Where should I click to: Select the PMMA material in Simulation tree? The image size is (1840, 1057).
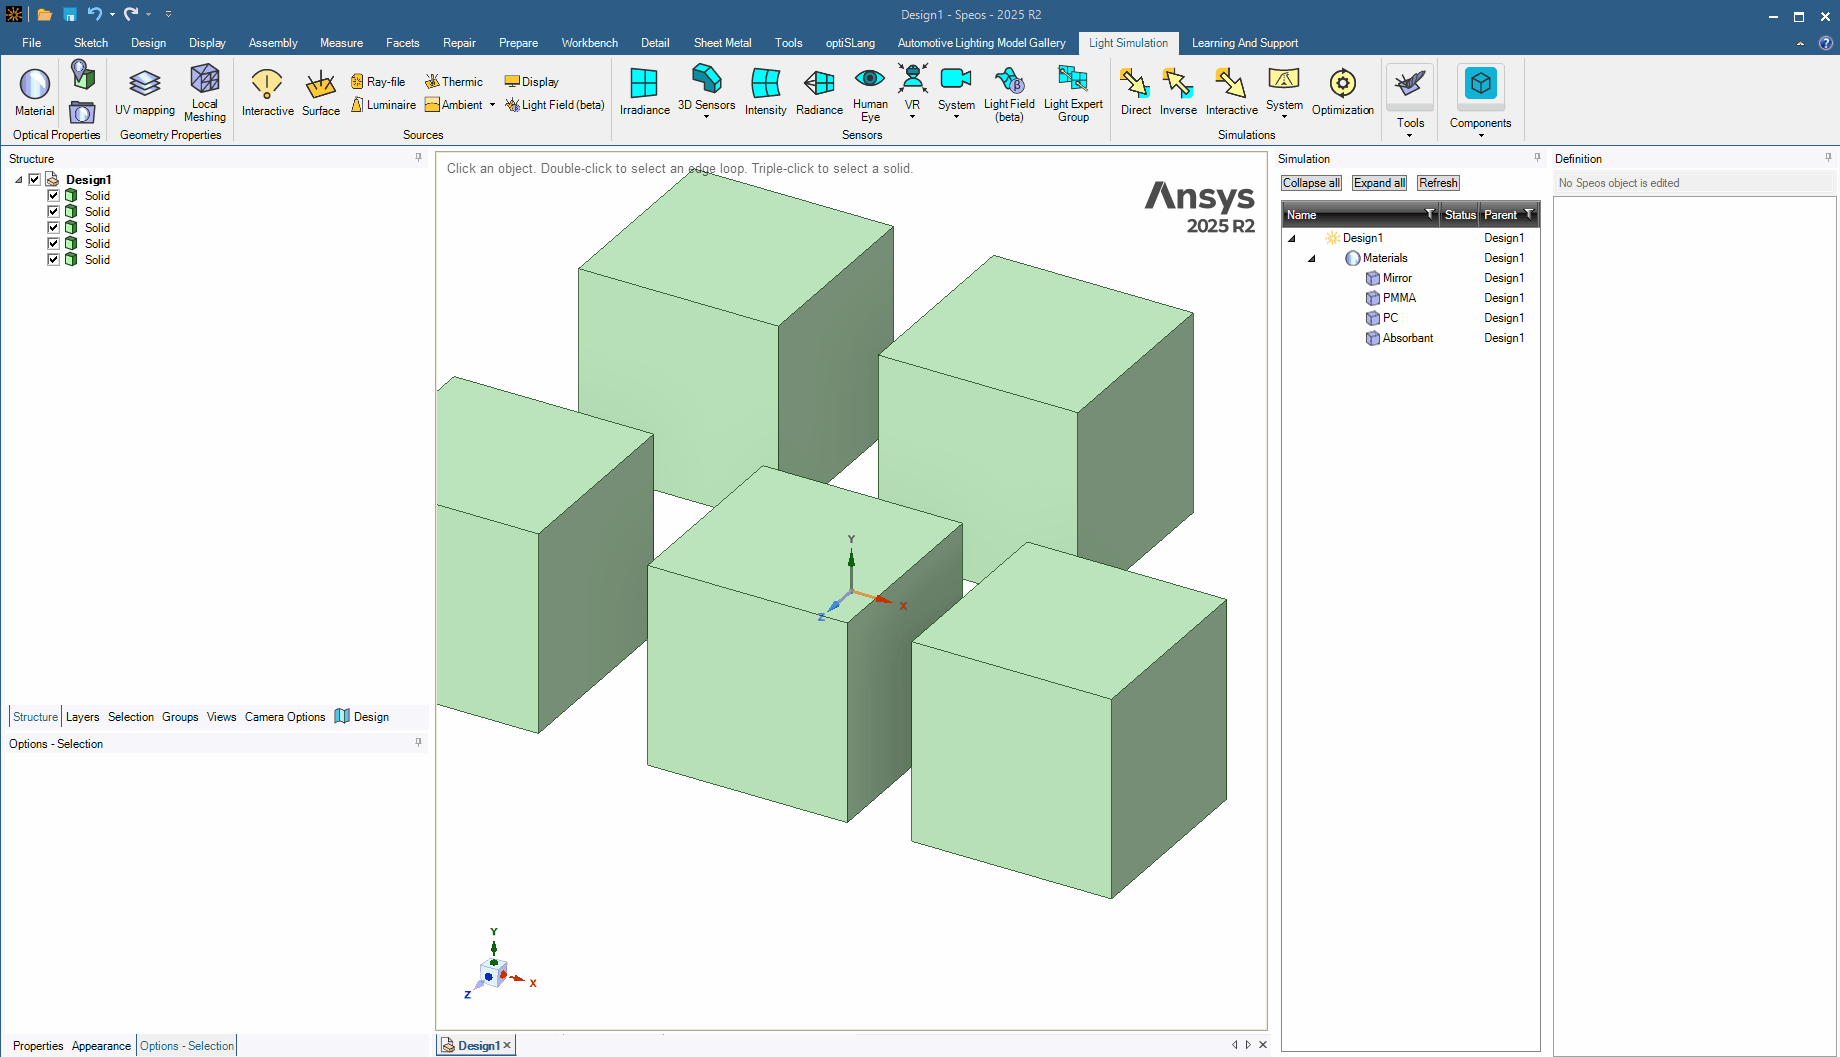pos(1399,298)
